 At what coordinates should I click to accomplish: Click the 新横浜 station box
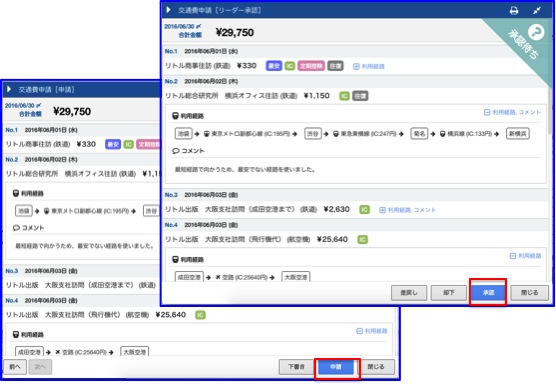click(518, 134)
